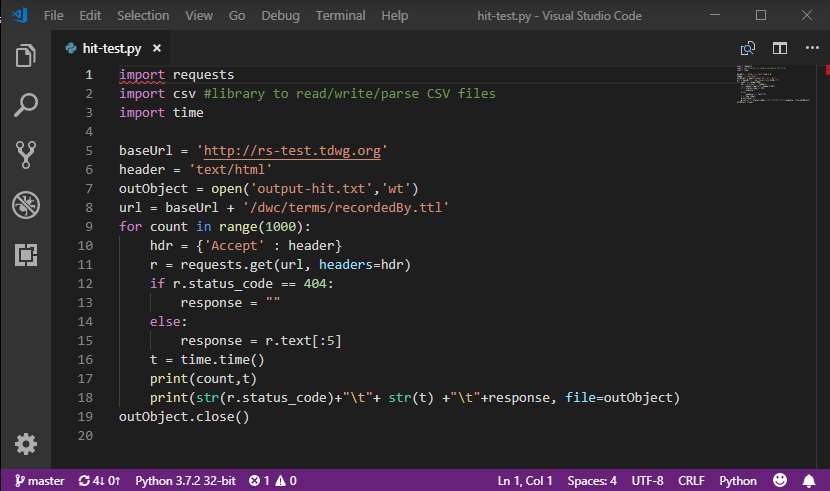The image size is (830, 491).
Task: Click the feedback smiley icon
Action: coord(780,481)
